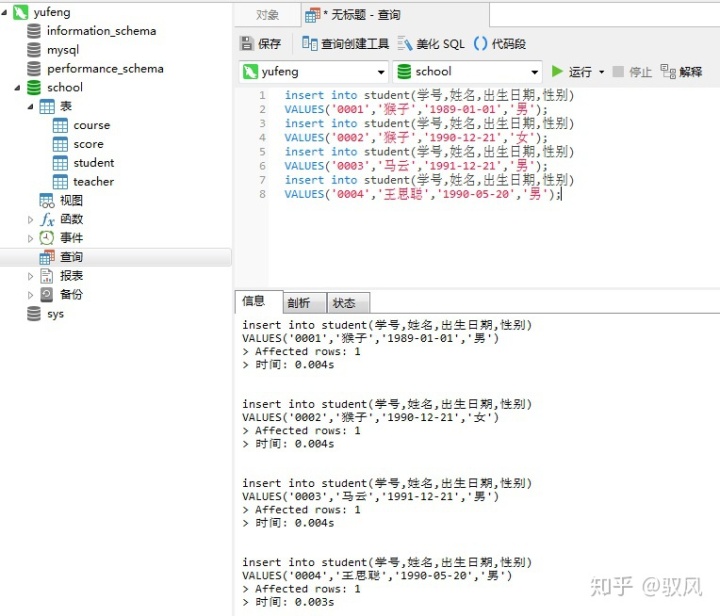This screenshot has height=616, width=720.
Task: Click the student table icon
Action: (x=60, y=163)
